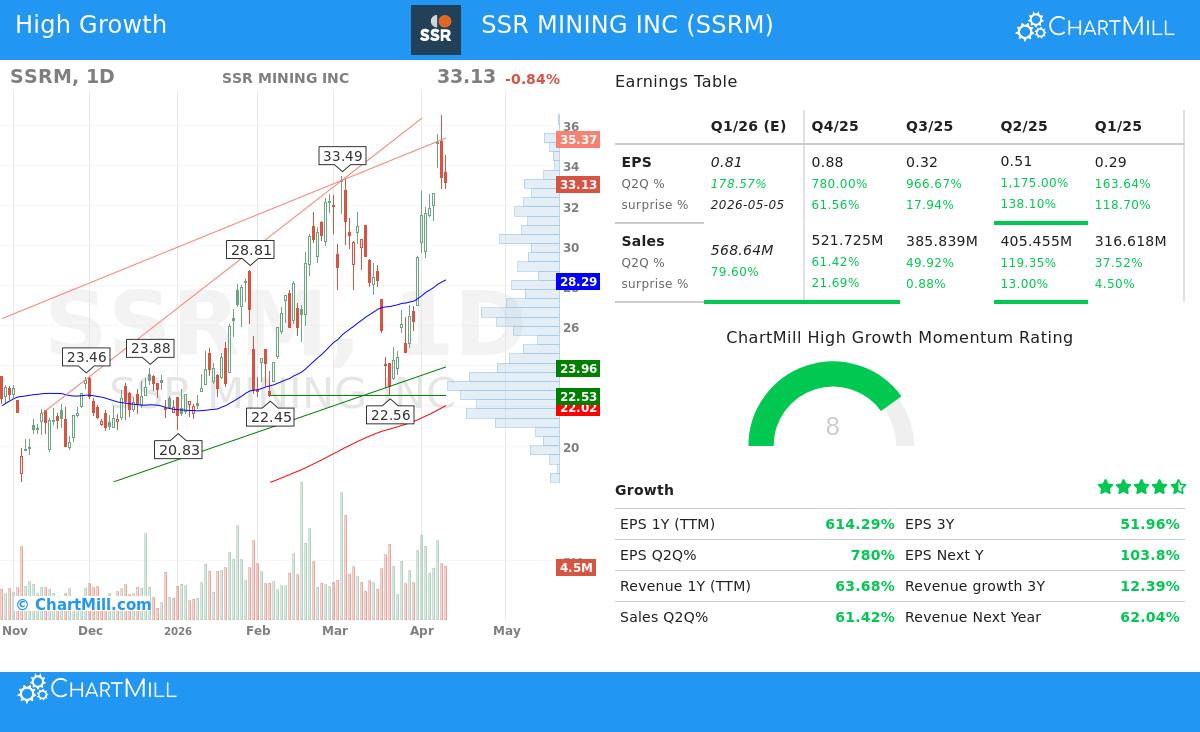Click the EPS 1Y (TTM) value 614.29%
Image resolution: width=1200 pixels, height=732 pixels.
(x=860, y=524)
